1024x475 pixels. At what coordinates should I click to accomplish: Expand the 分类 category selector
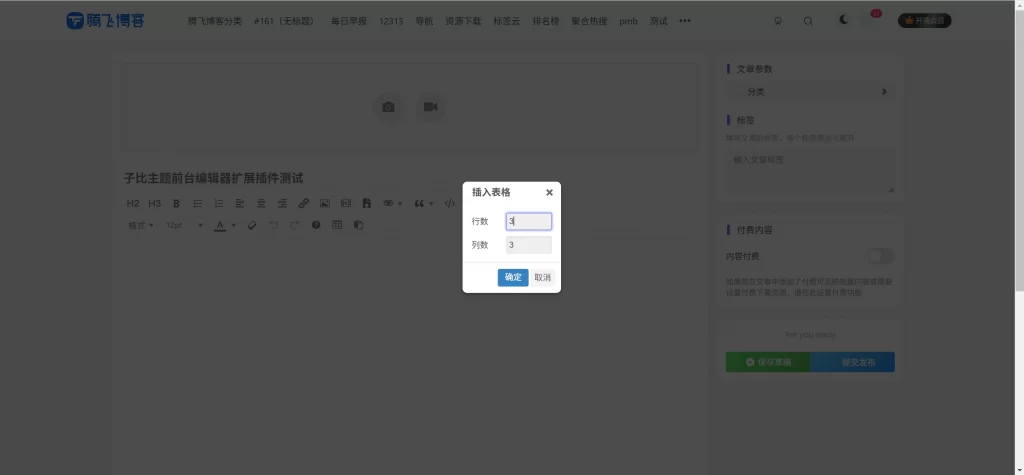tap(810, 92)
